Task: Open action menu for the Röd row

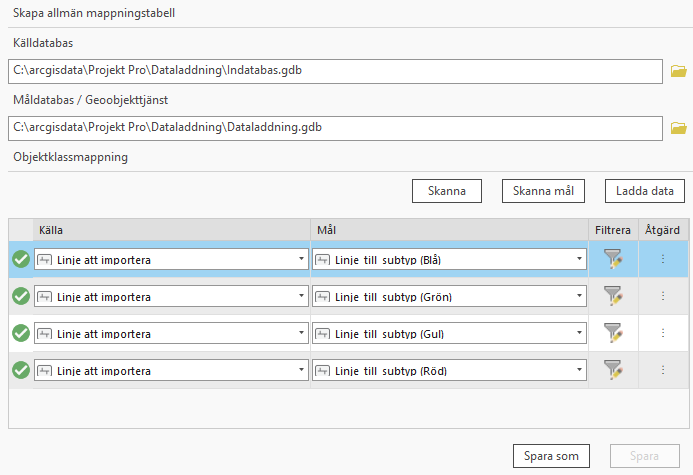Action: point(662,370)
